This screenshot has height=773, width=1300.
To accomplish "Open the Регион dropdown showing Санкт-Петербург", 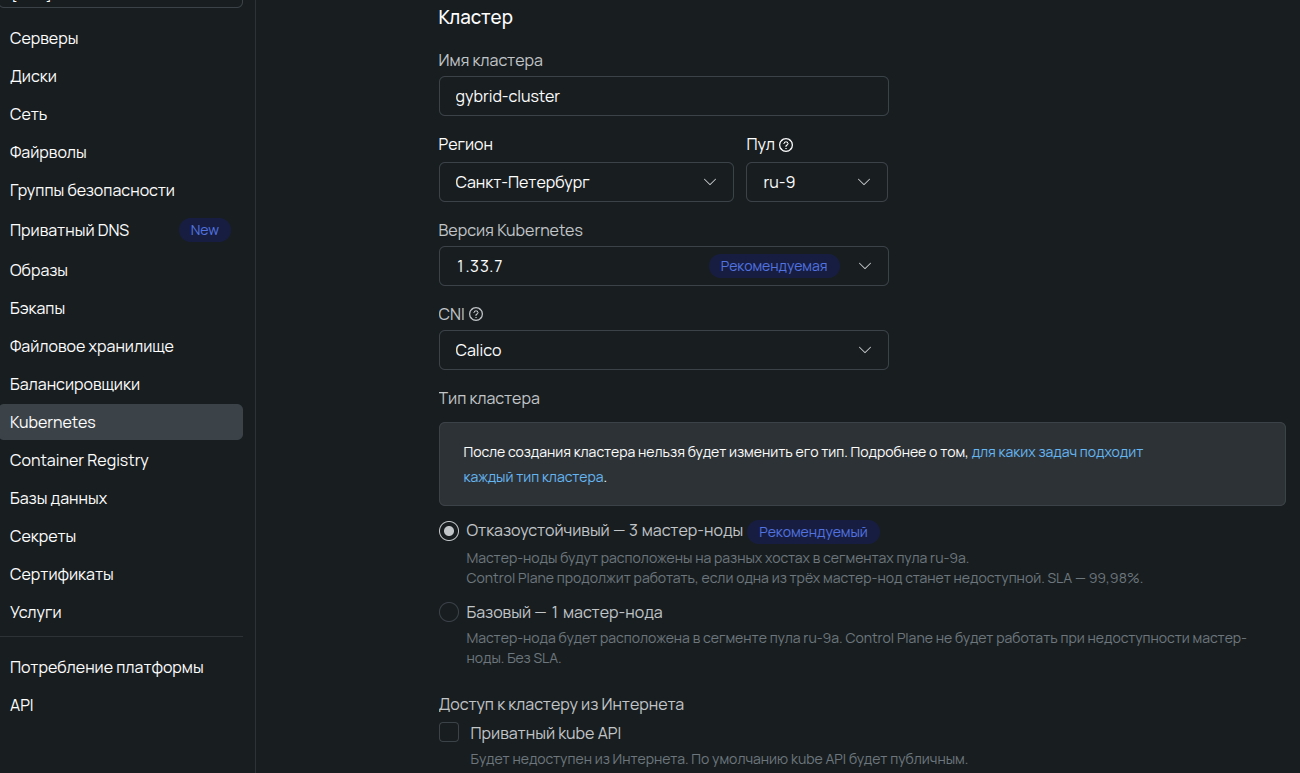I will 586,182.
